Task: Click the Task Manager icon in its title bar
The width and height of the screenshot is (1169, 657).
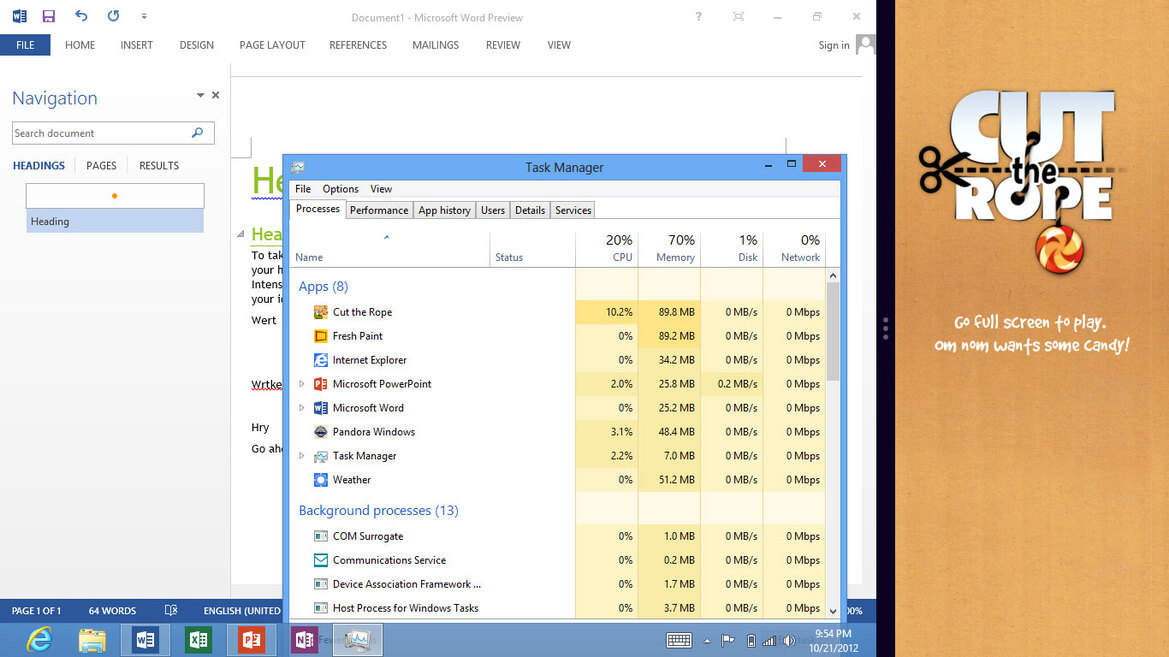Action: 297,167
